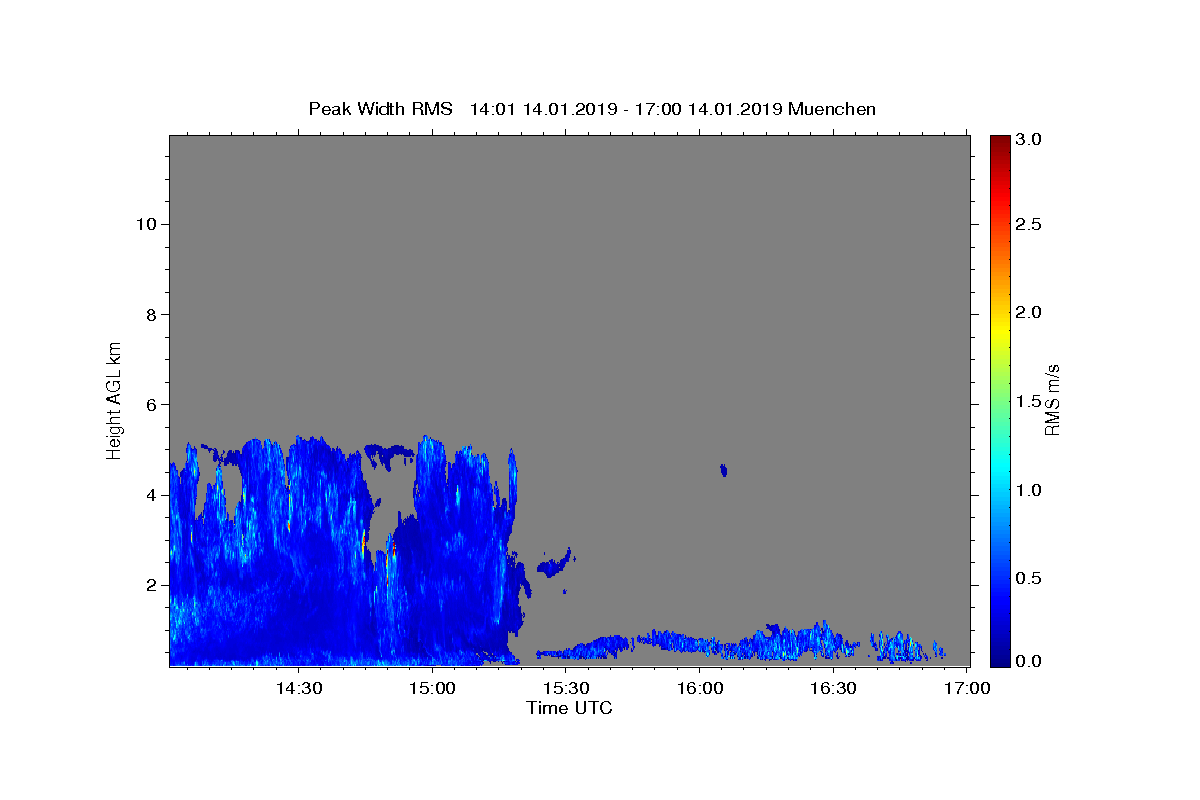Click the colorbar label '2.0'

(x=1029, y=312)
